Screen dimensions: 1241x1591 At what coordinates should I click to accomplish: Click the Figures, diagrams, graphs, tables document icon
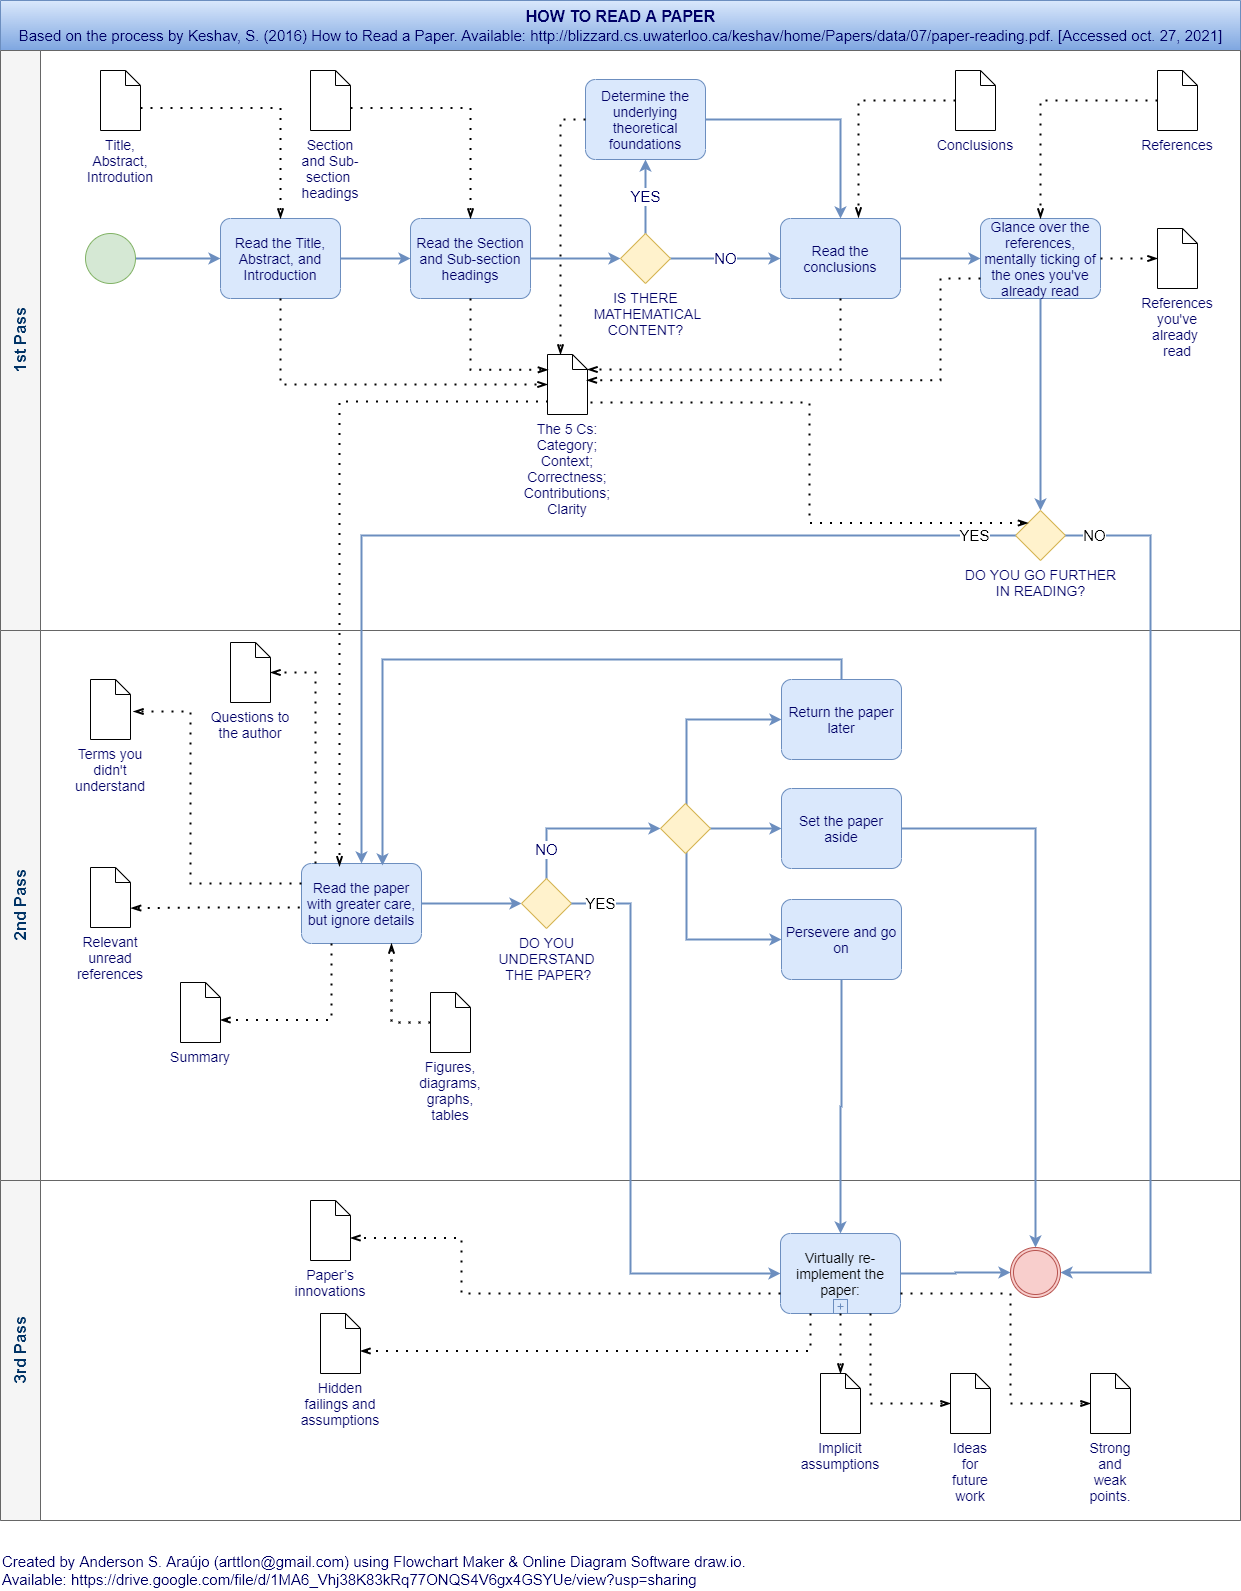450,1023
